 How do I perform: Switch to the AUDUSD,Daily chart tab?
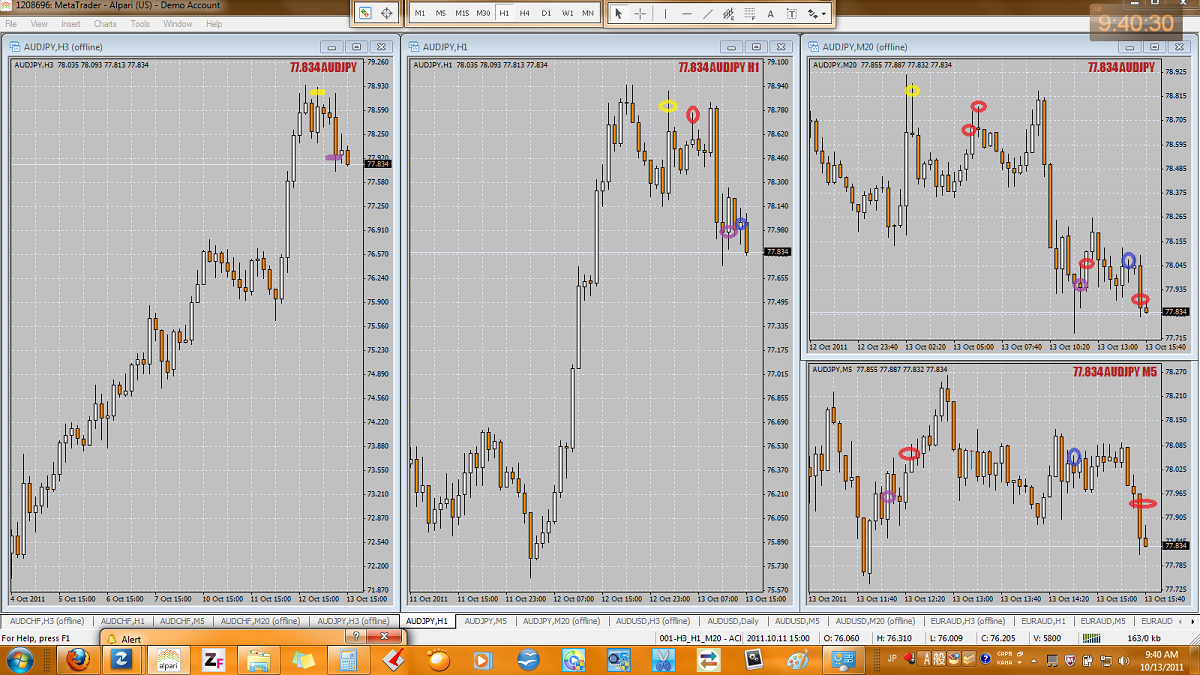733,621
